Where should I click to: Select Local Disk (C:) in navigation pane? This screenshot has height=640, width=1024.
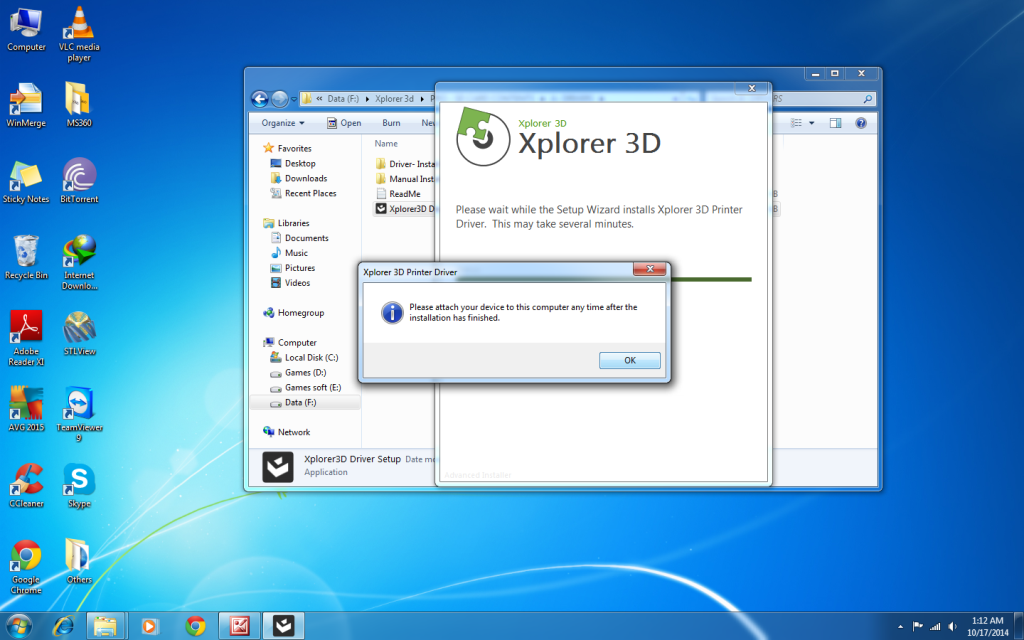[x=311, y=357]
